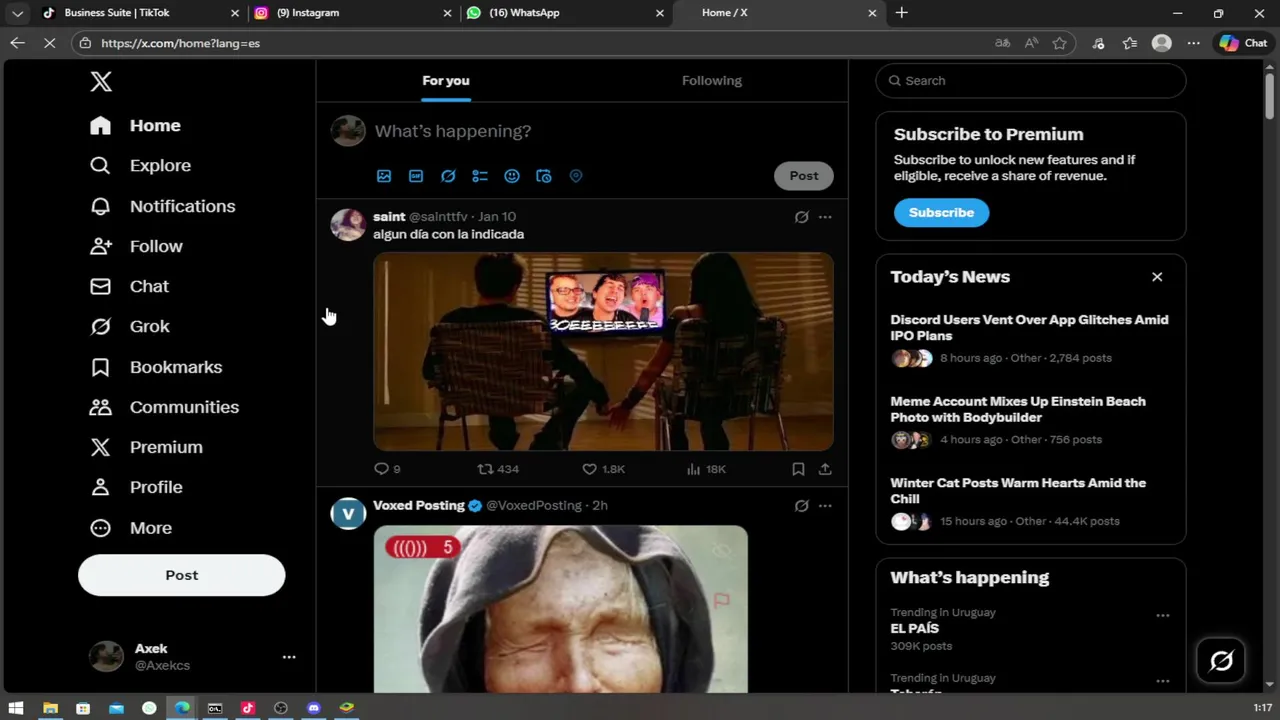Open browser tab actions dropdown arrow
This screenshot has width=1280, height=720.
(x=17, y=13)
